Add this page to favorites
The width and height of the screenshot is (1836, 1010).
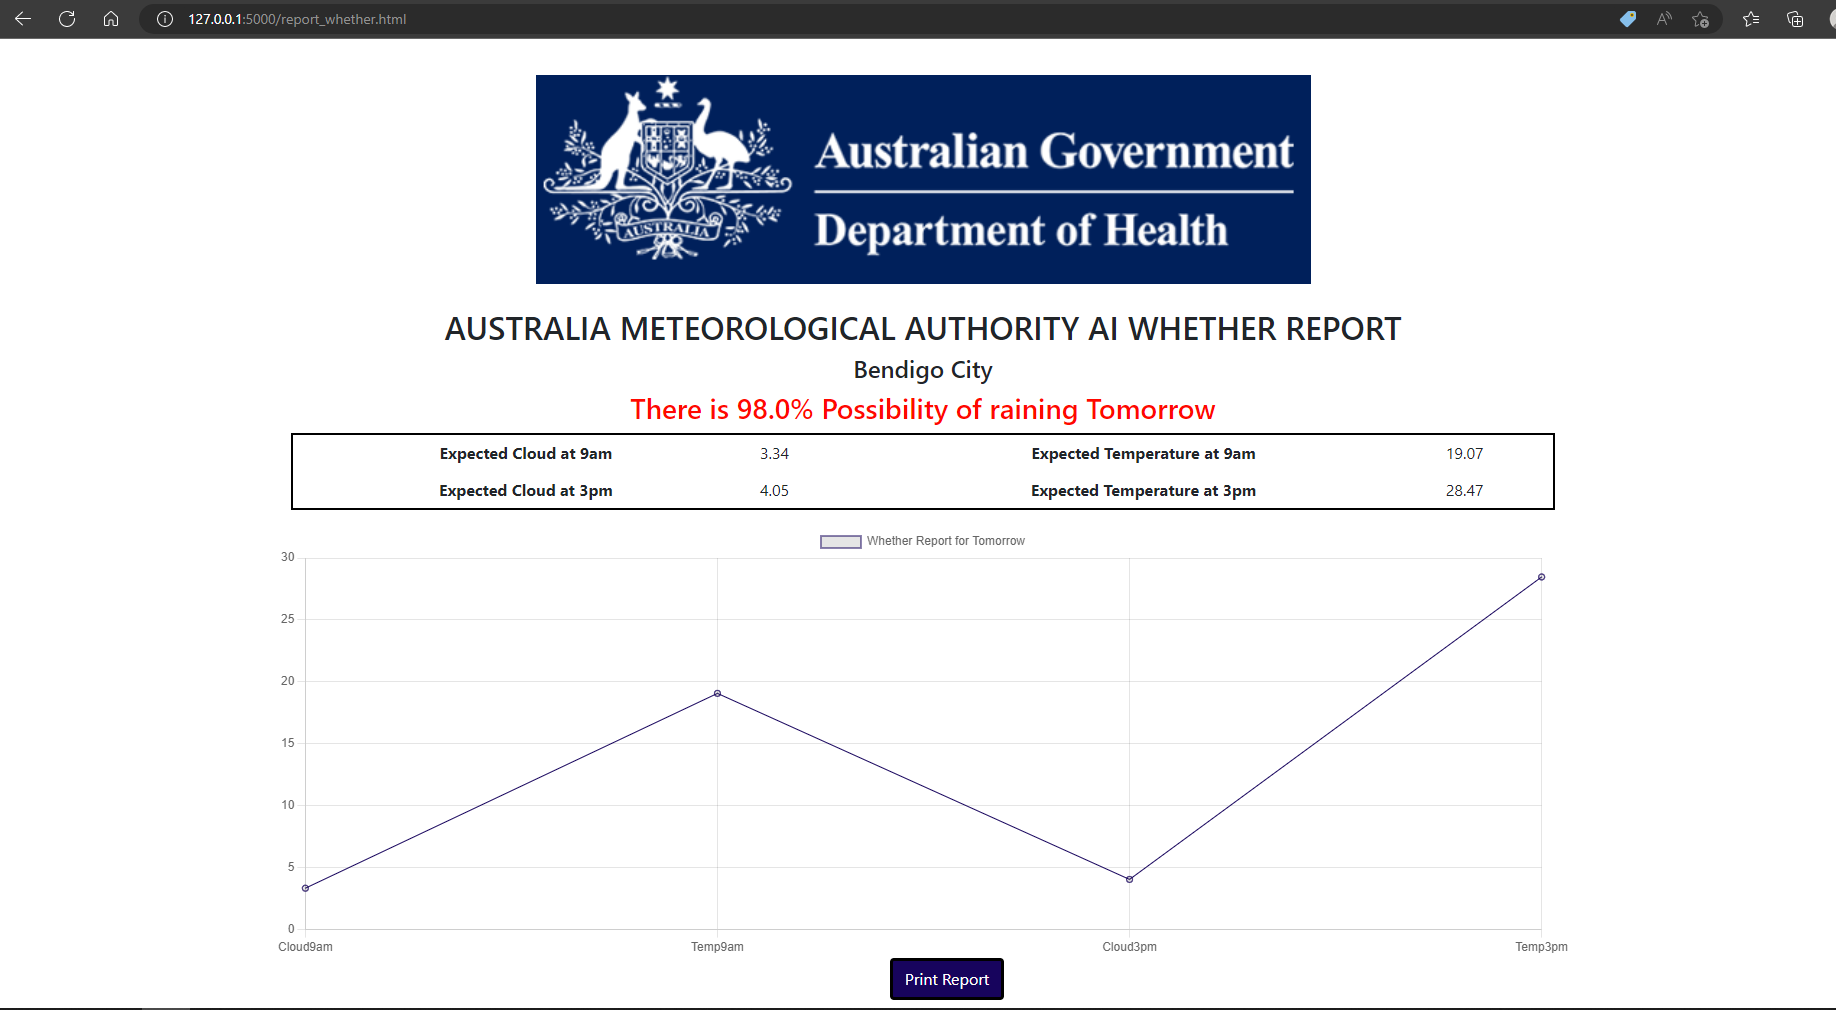(x=1700, y=19)
